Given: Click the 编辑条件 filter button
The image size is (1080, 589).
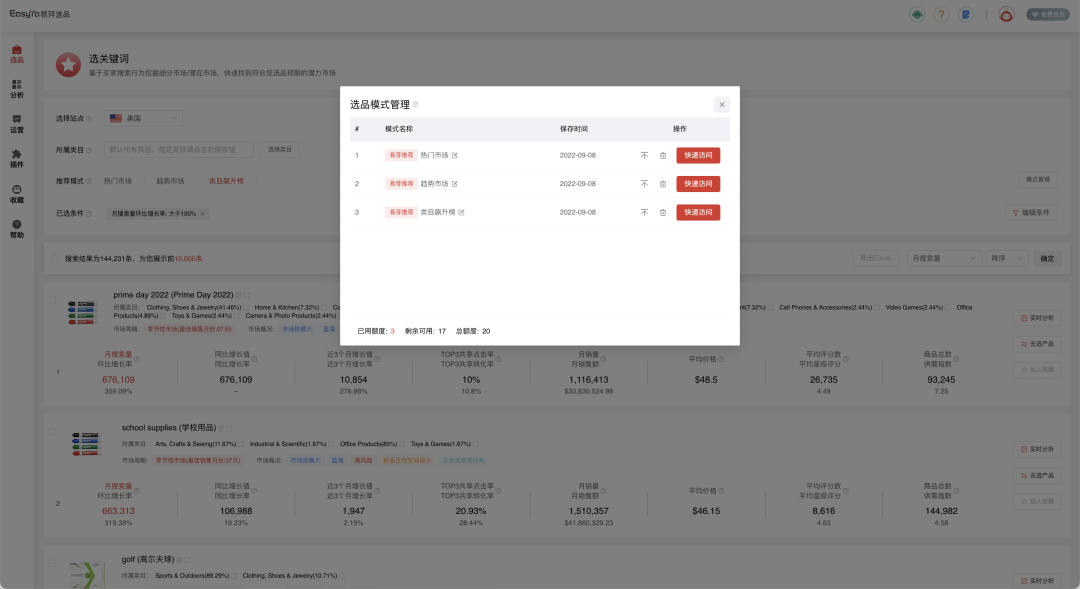Looking at the screenshot, I should pos(1030,213).
